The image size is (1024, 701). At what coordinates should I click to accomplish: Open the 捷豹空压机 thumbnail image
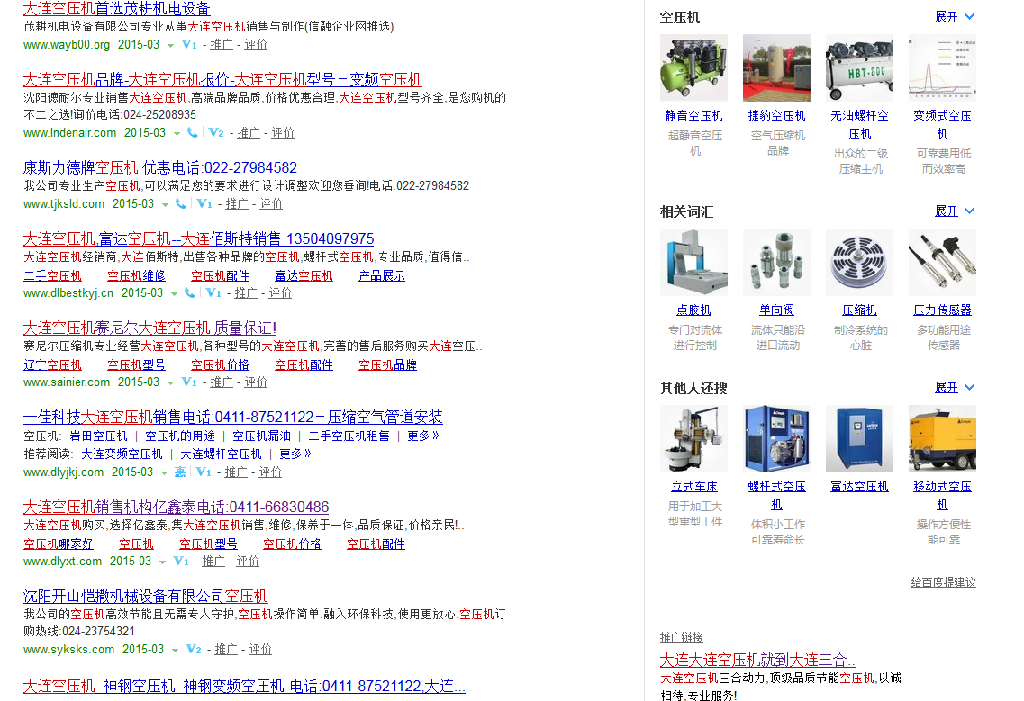click(776, 68)
